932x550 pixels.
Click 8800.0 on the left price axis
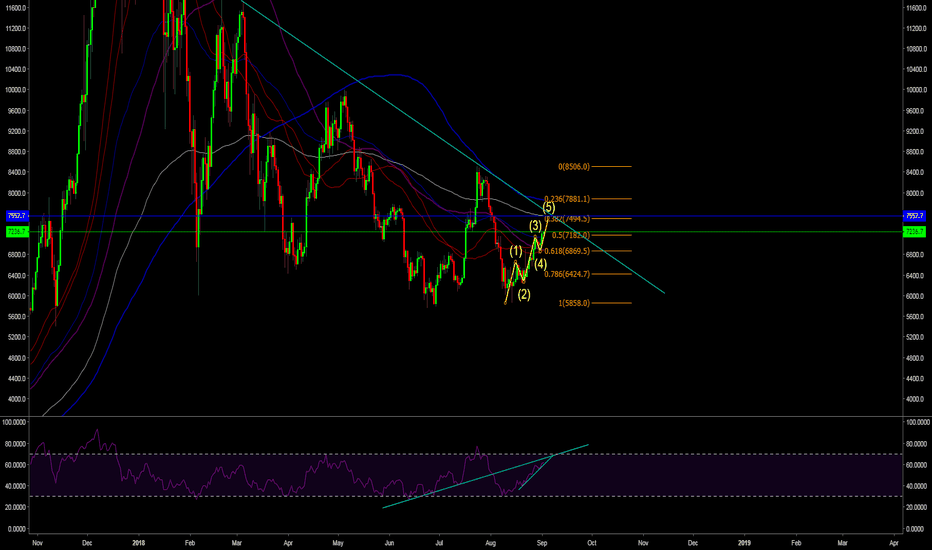(x=17, y=152)
